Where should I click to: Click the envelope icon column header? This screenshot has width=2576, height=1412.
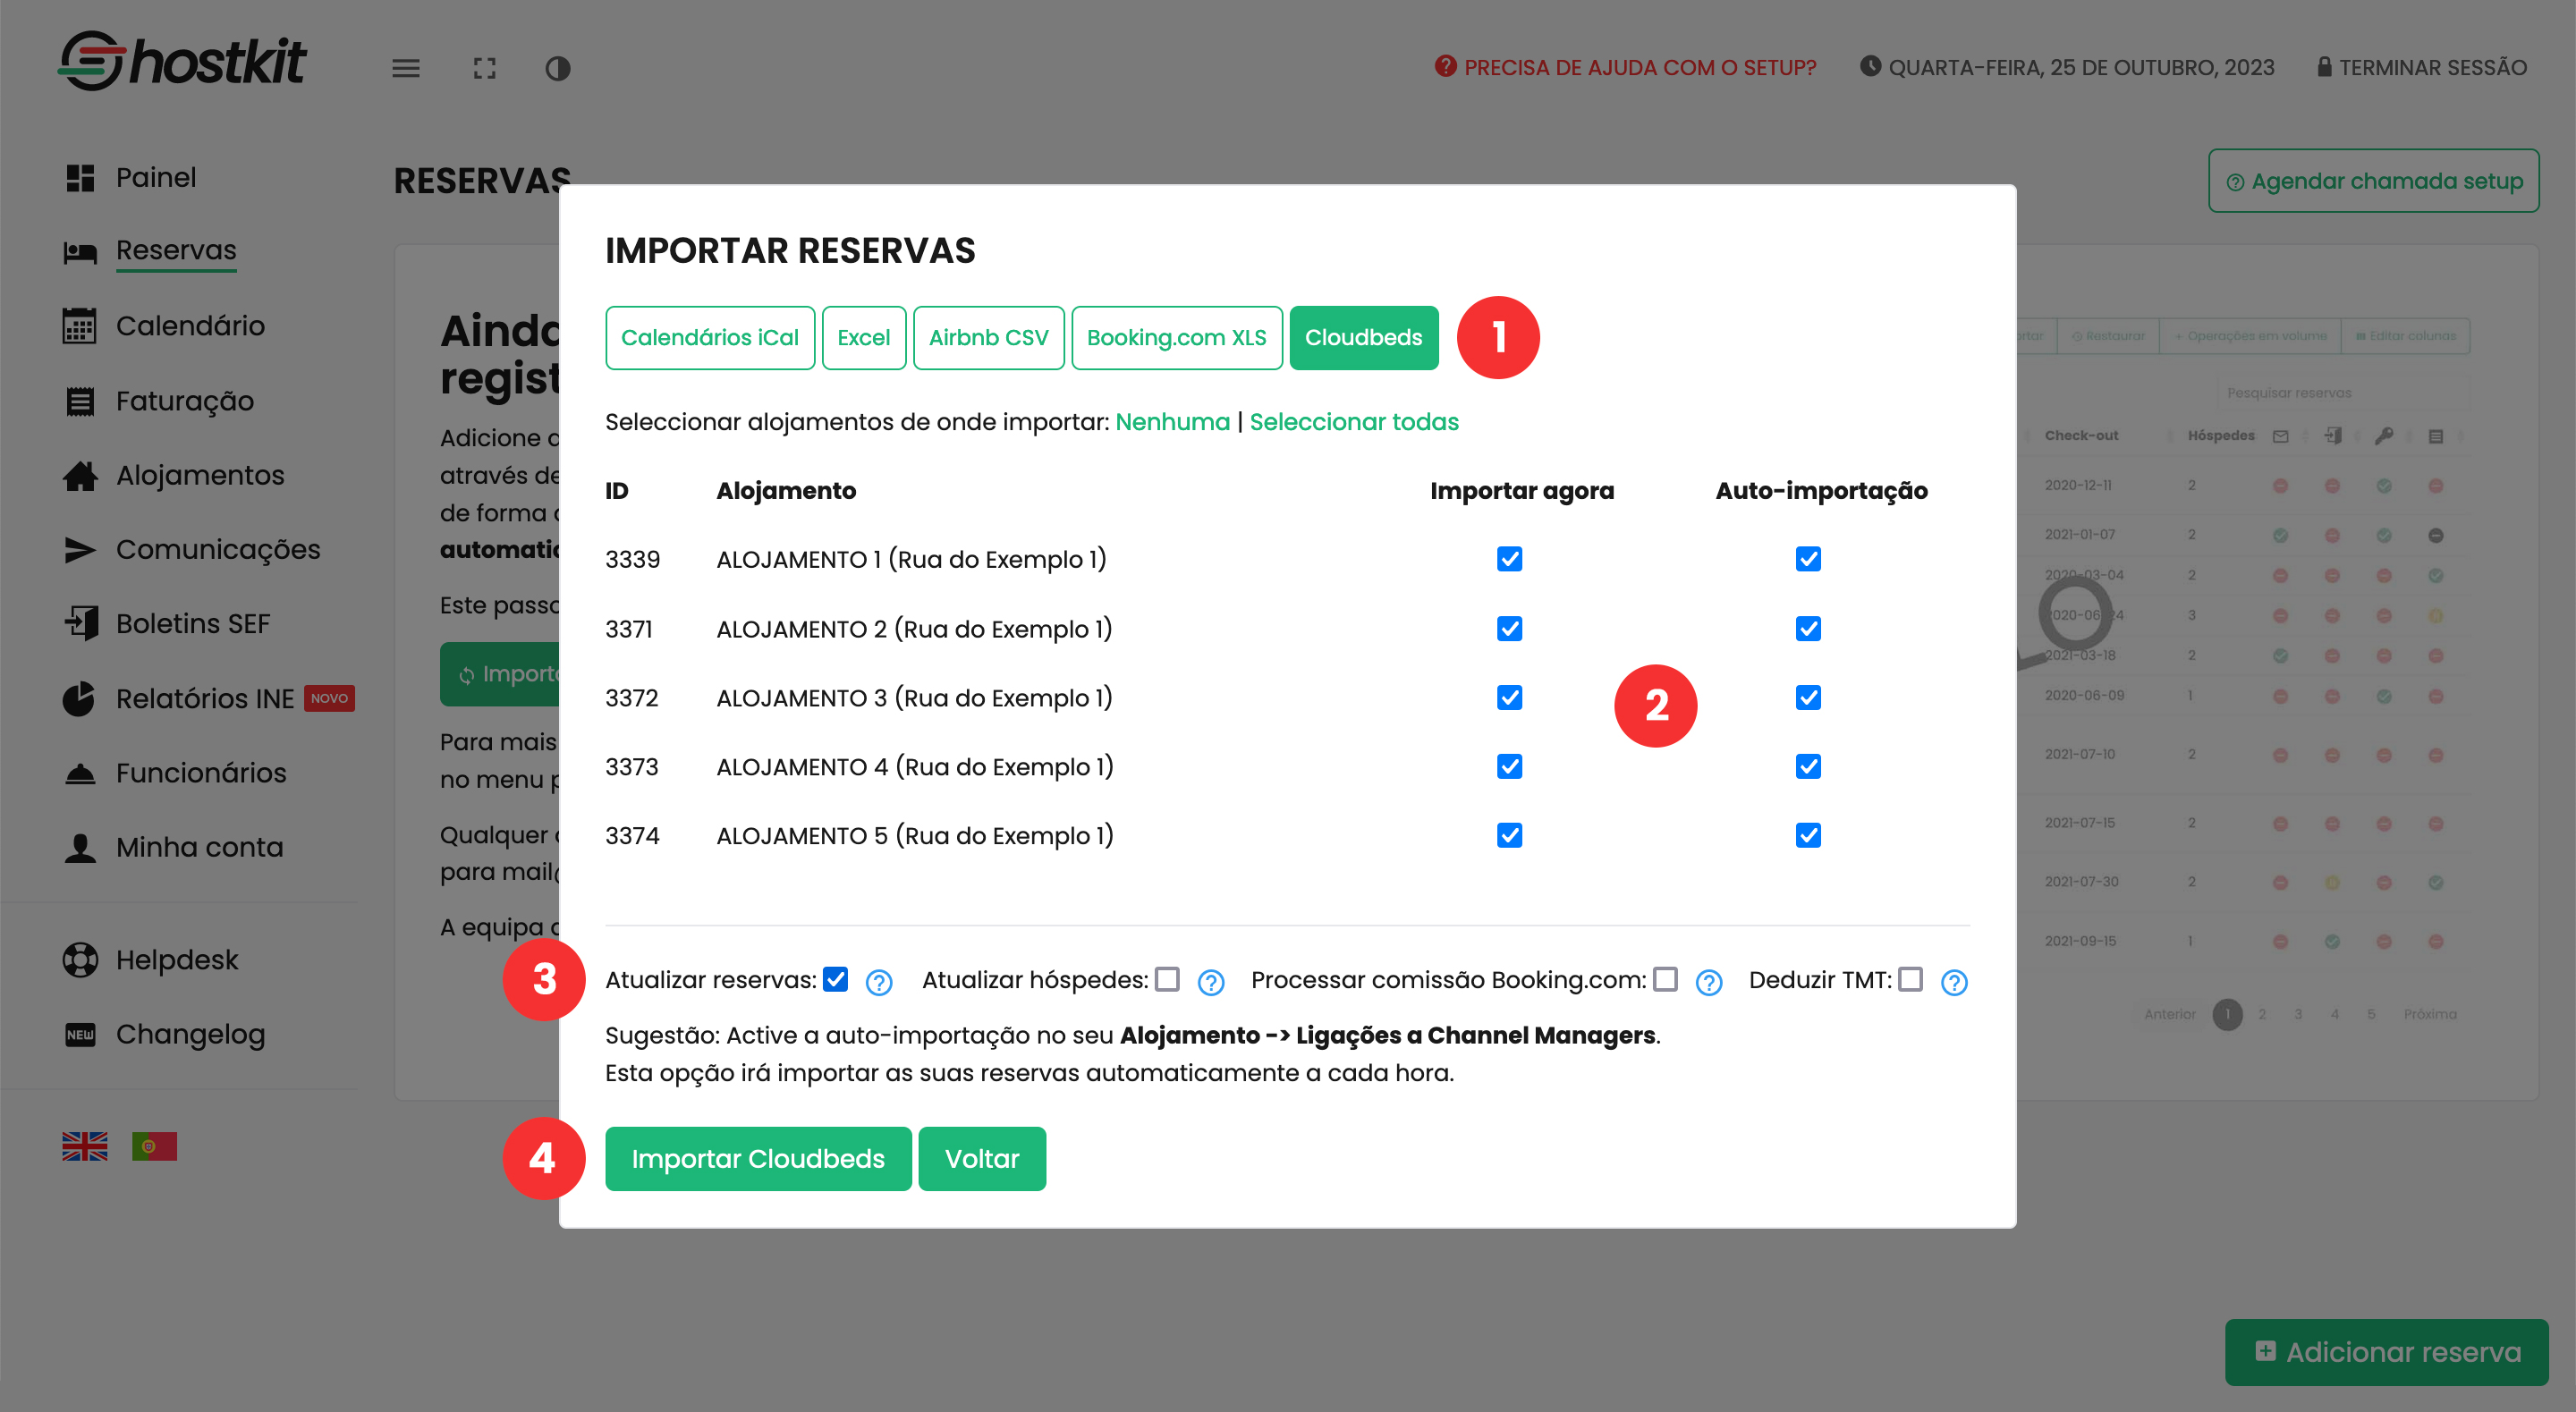pos(2280,436)
